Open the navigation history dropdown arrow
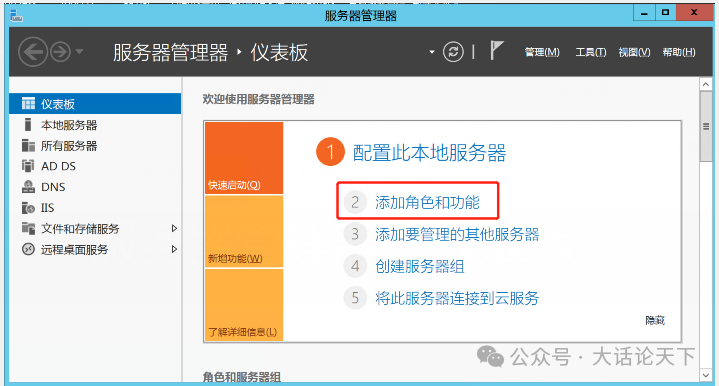 coord(79,52)
